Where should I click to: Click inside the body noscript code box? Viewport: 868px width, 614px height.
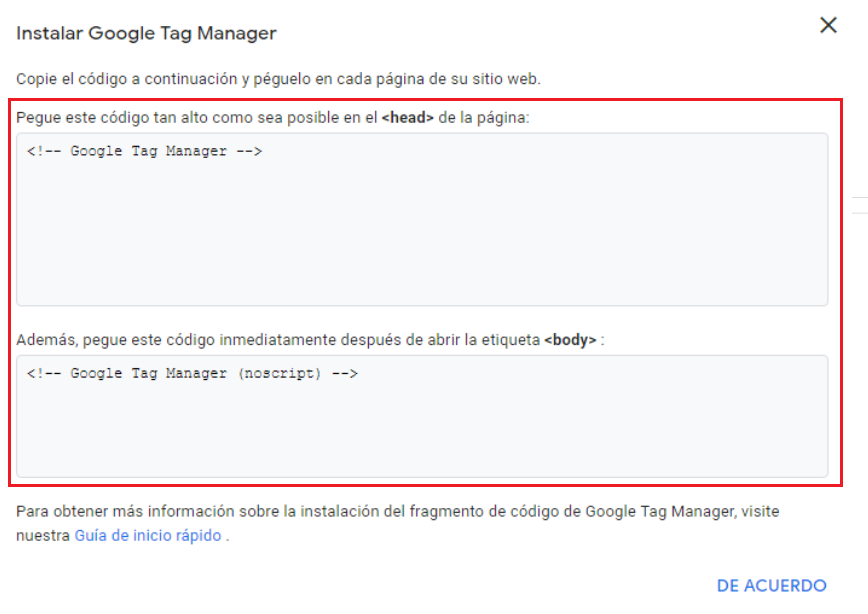[422, 416]
